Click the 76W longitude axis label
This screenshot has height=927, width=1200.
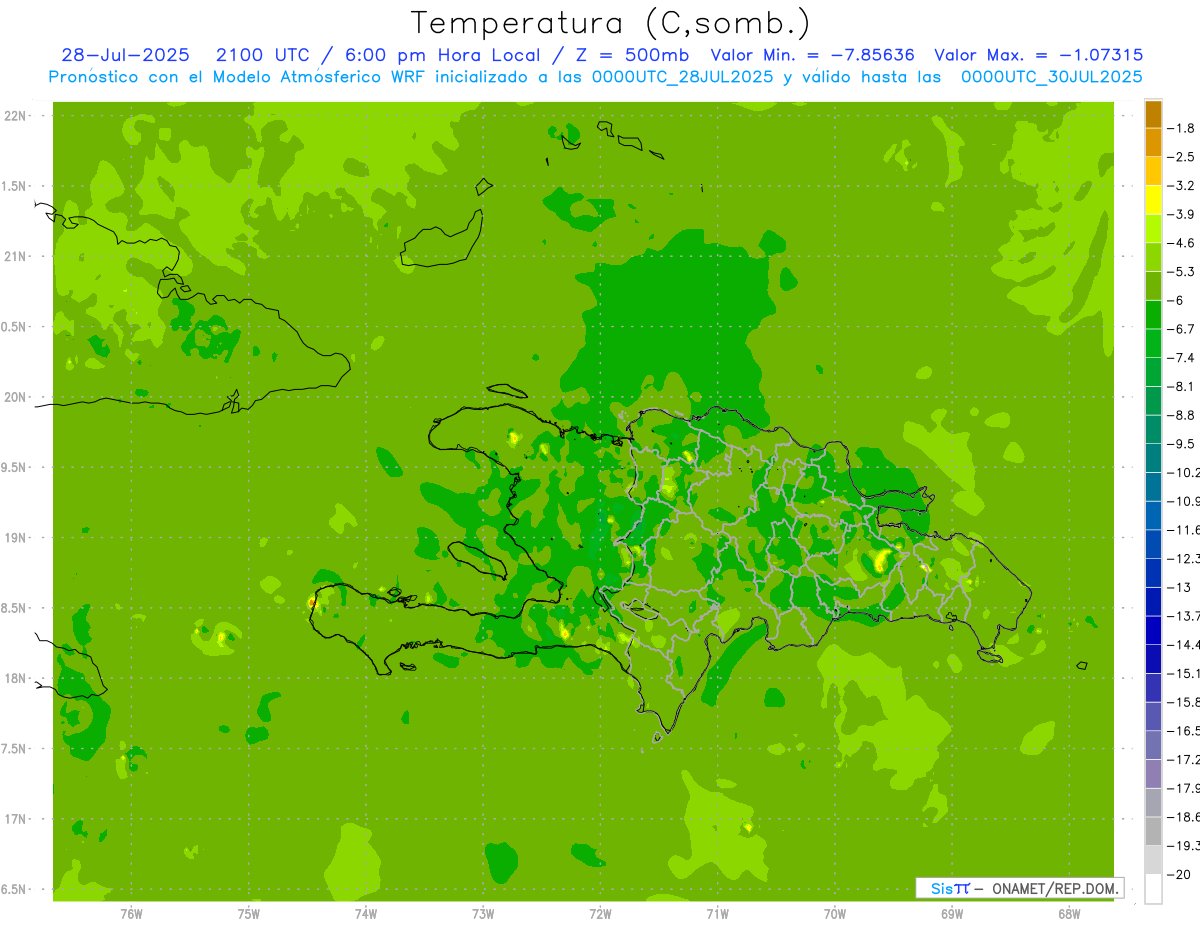[x=131, y=913]
